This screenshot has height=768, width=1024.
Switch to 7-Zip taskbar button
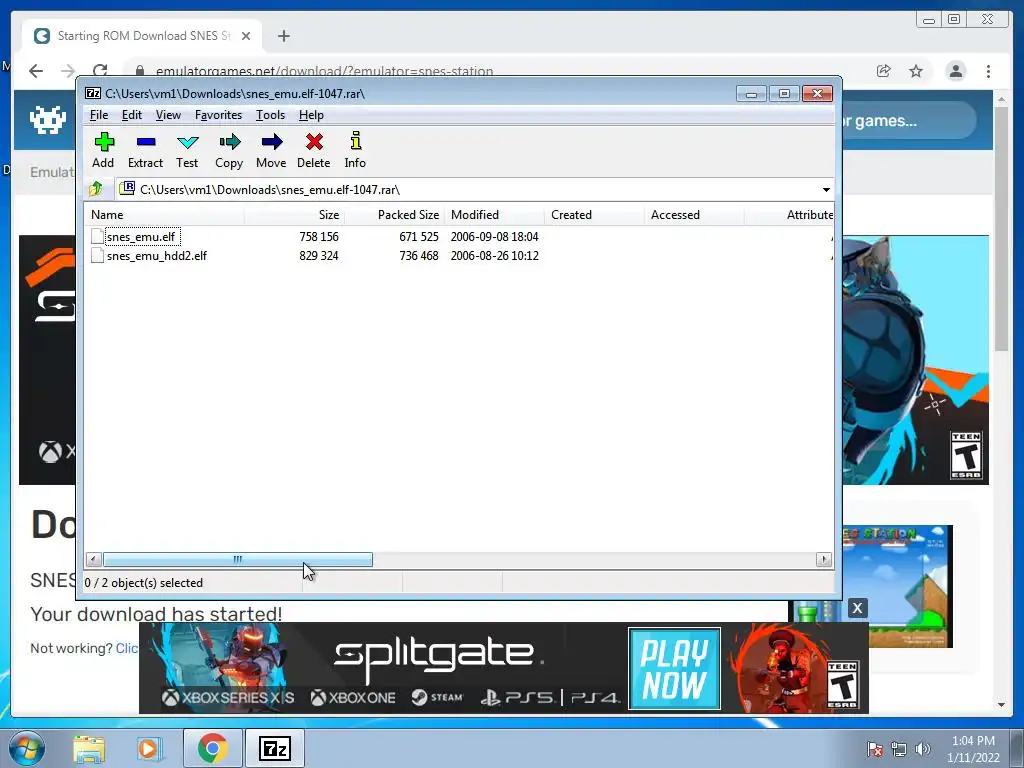(274, 748)
